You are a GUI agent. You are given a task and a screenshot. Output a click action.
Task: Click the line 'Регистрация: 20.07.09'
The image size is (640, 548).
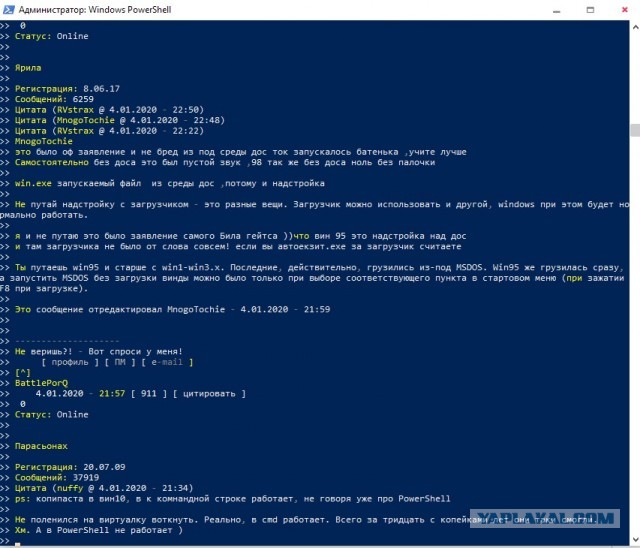(70, 467)
